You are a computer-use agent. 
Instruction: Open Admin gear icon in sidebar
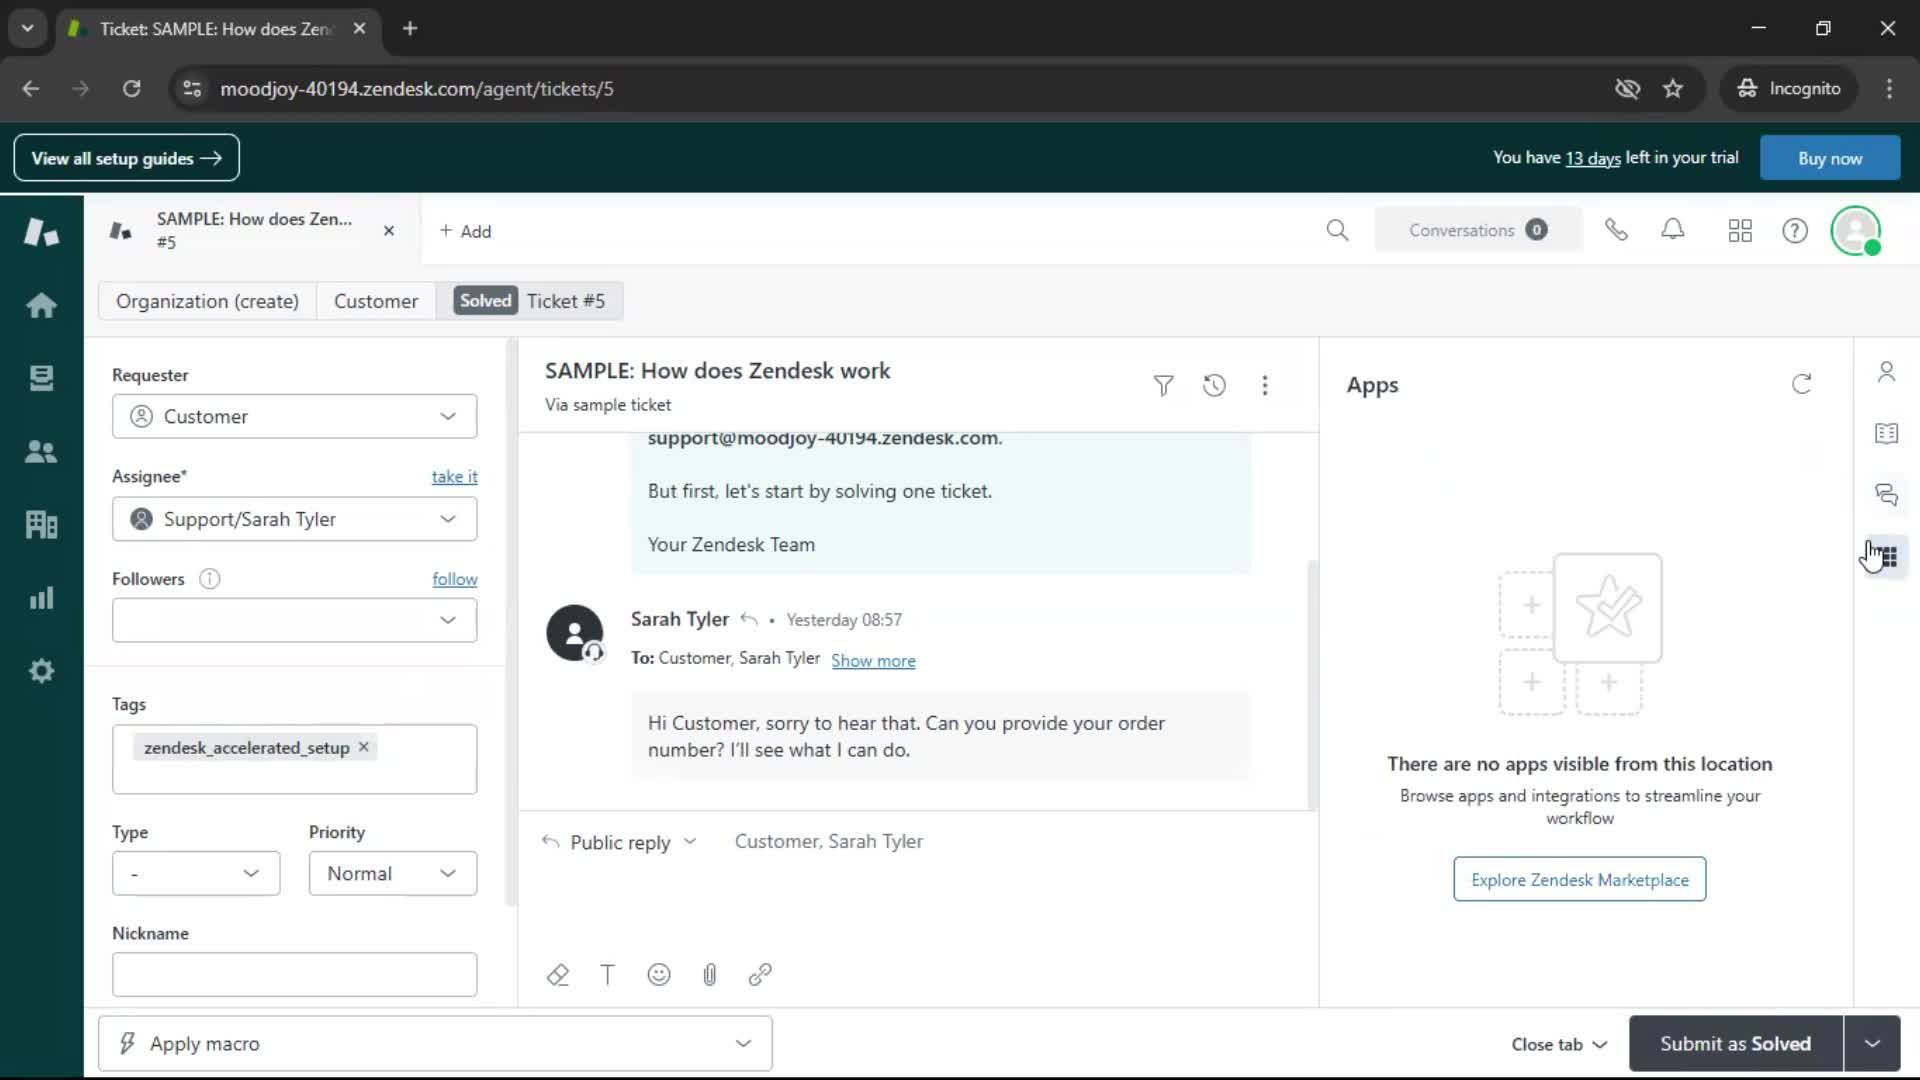pos(41,671)
